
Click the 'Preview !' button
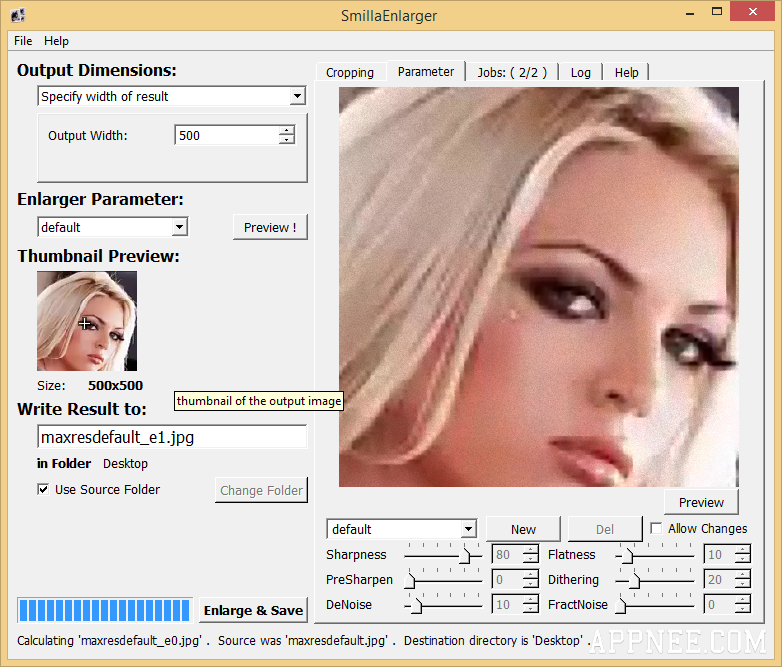[270, 227]
